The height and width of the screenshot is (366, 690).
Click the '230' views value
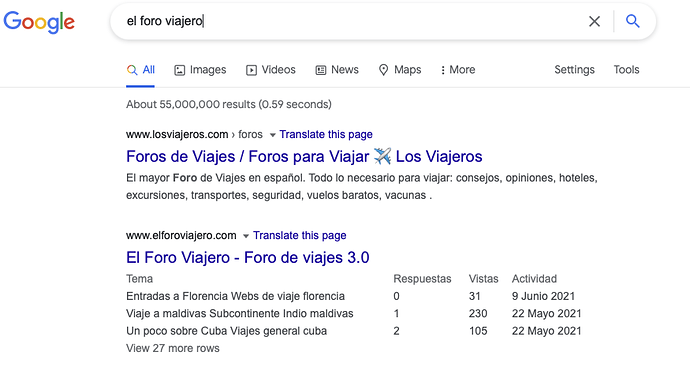point(478,314)
